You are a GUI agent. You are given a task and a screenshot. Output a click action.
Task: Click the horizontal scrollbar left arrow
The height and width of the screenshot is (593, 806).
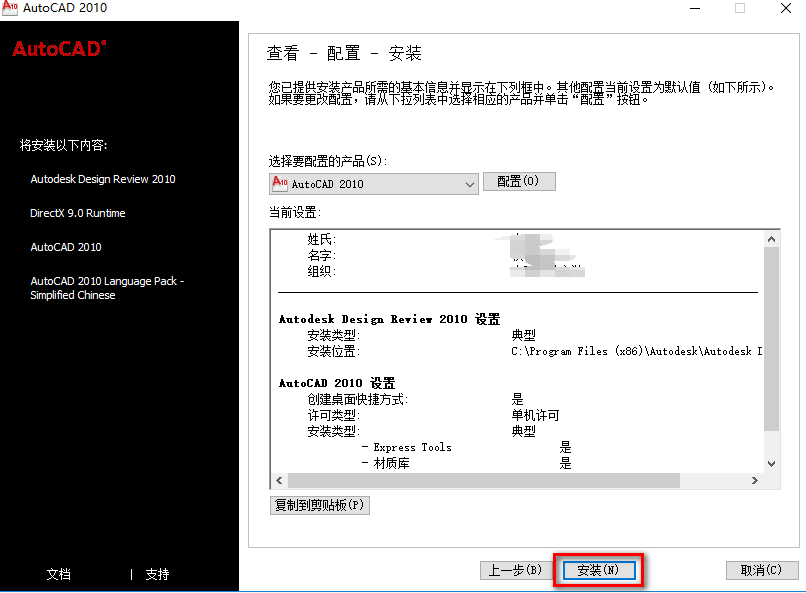click(279, 481)
